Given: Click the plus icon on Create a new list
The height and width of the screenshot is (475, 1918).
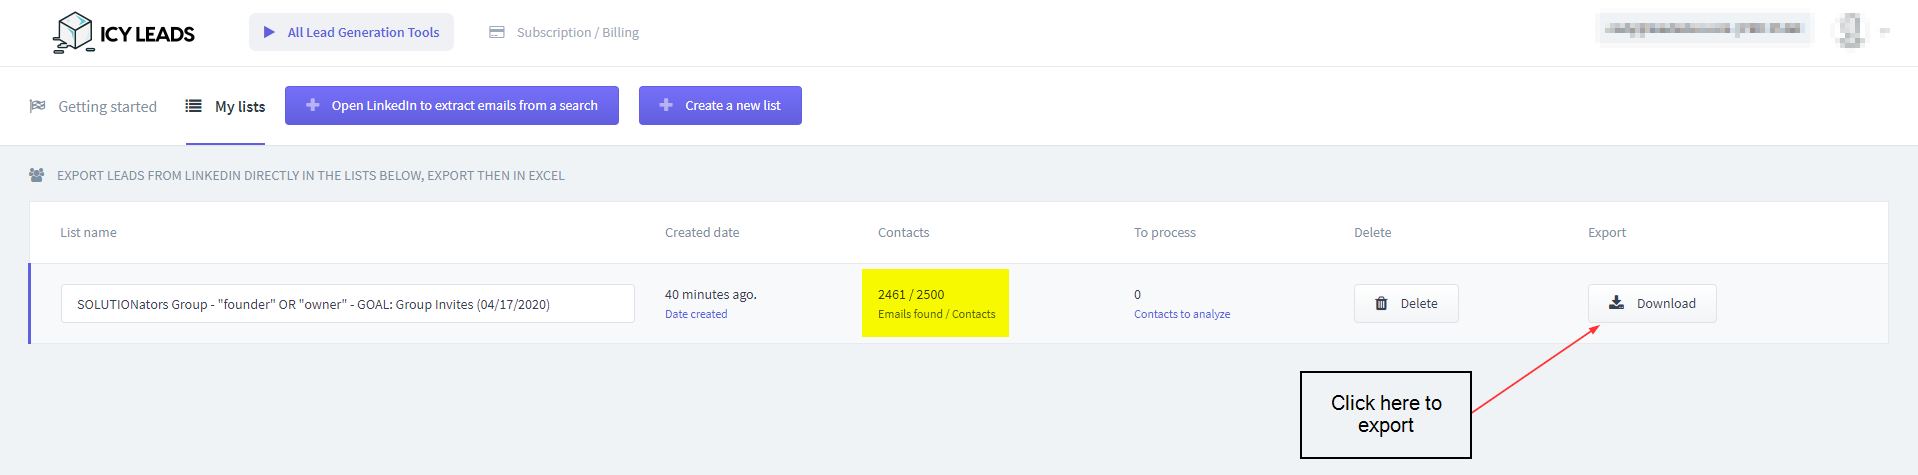Looking at the screenshot, I should (x=666, y=105).
